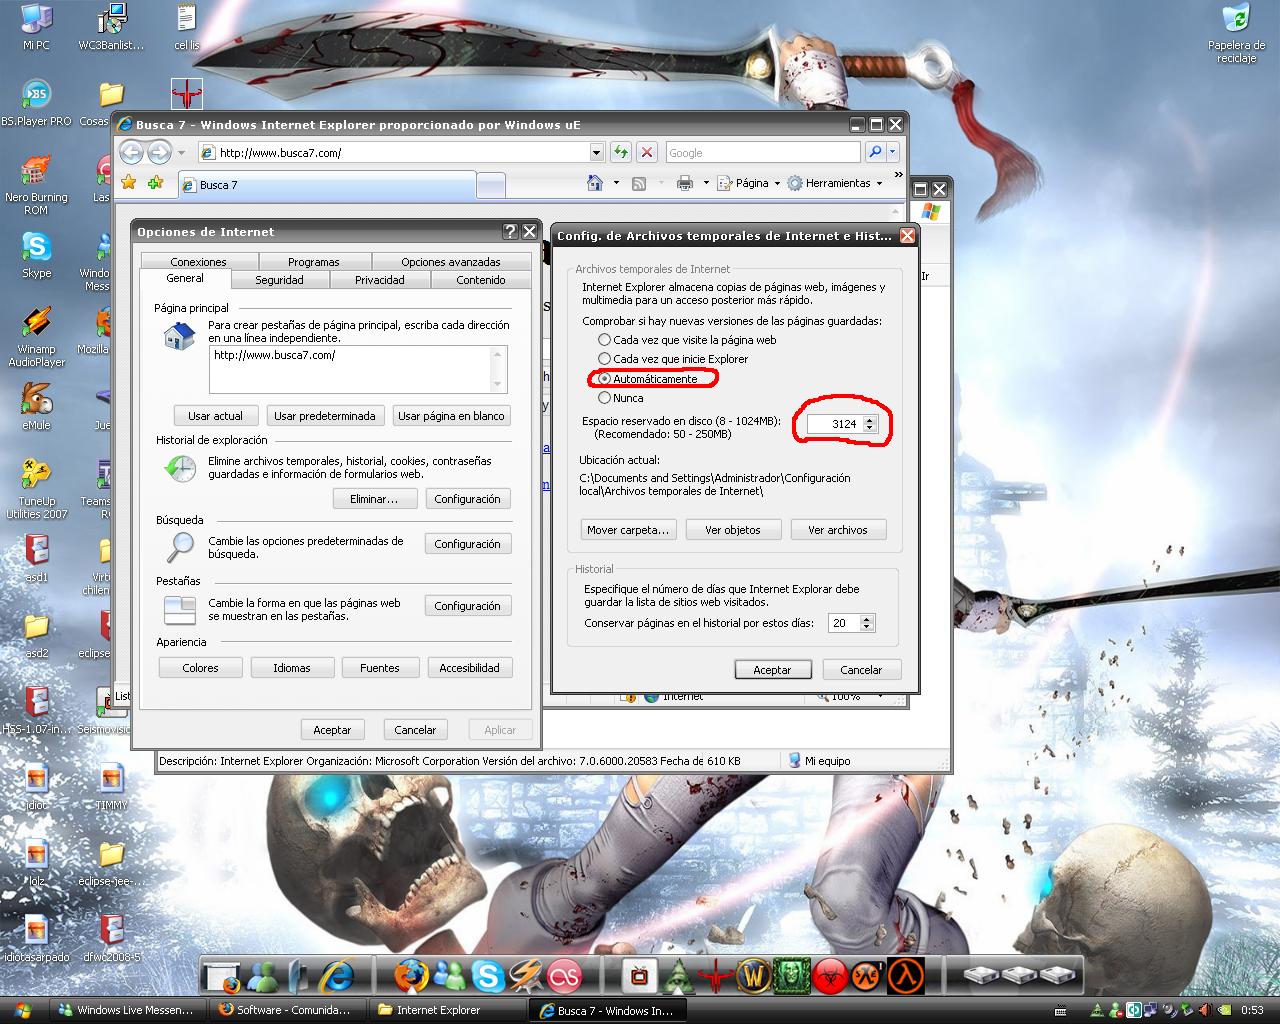Click the Accesibilidad button
Screen dimensions: 1280x1024
point(469,668)
